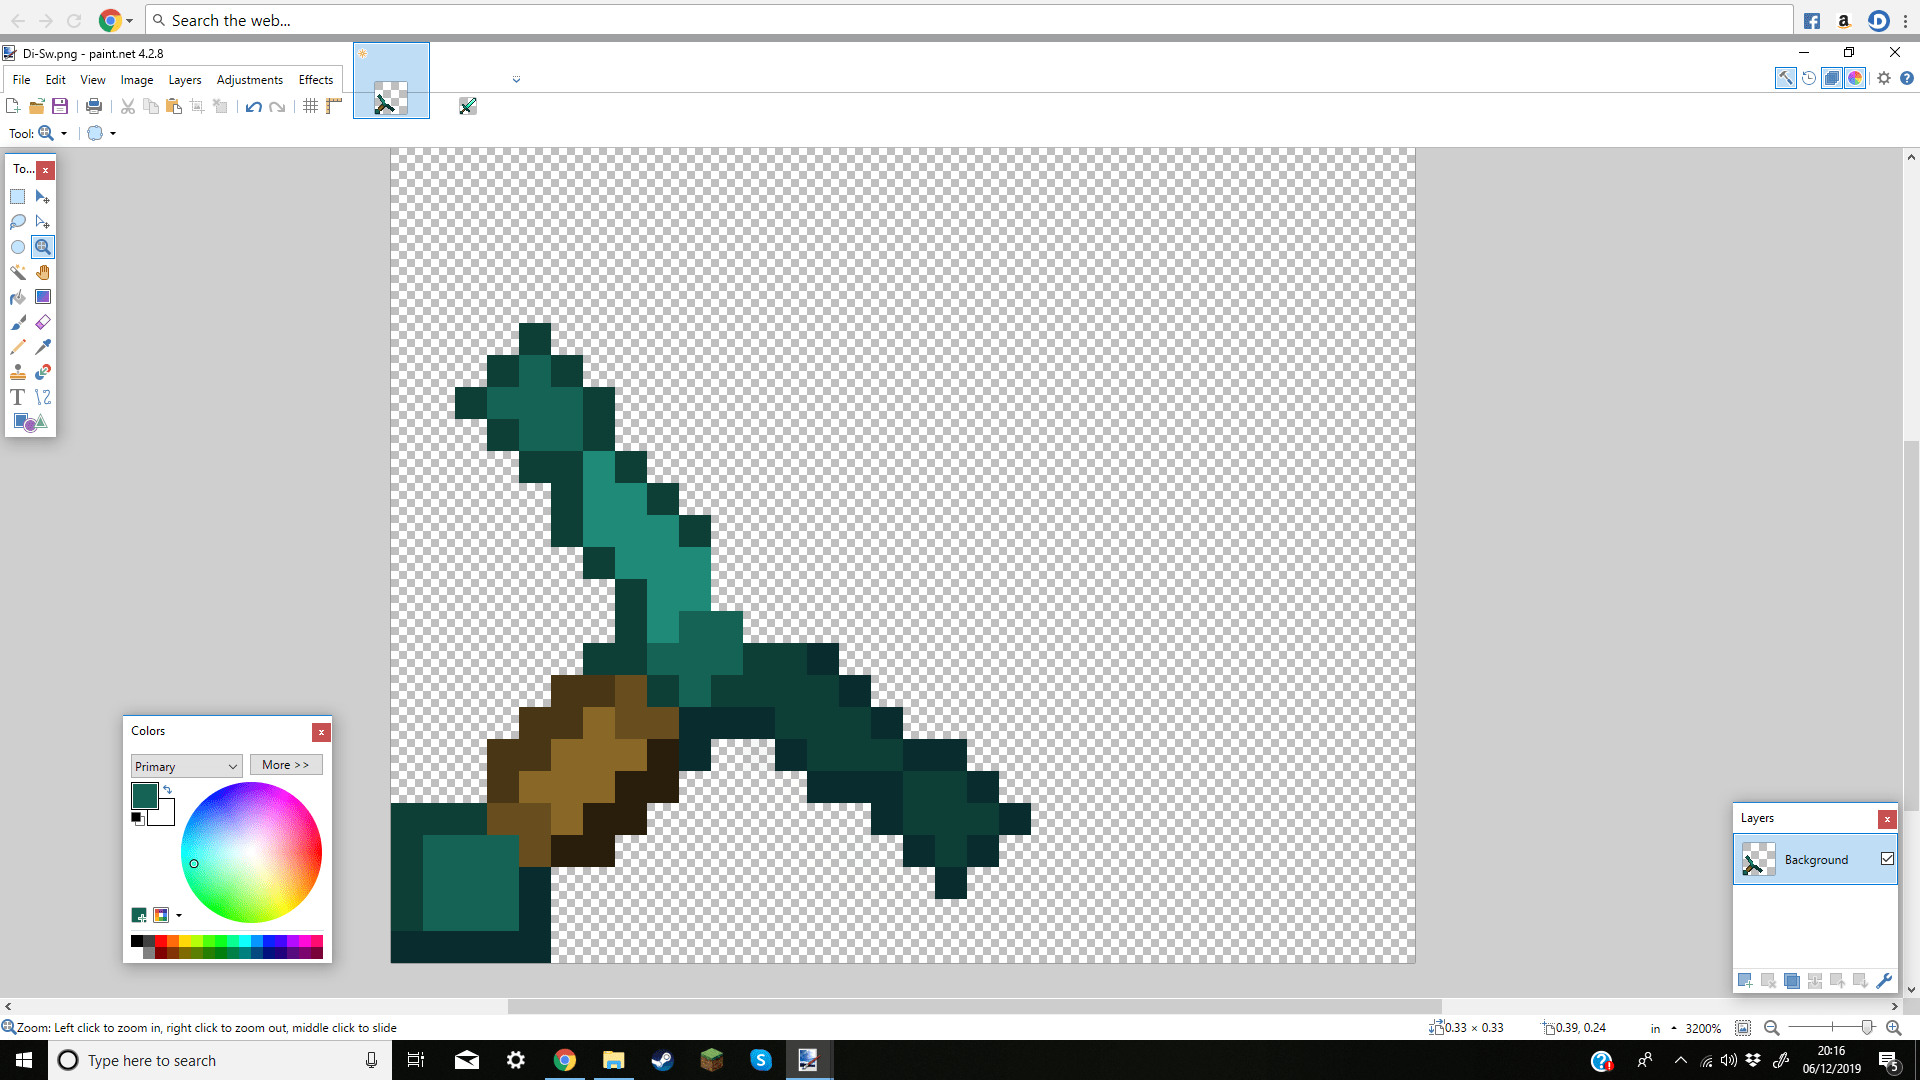Toggle pixel grid display
Image resolution: width=1920 pixels, height=1080 pixels.
point(310,106)
